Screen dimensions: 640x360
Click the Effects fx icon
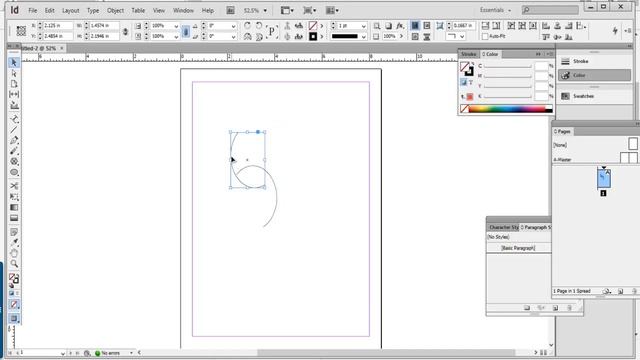[x=400, y=25]
